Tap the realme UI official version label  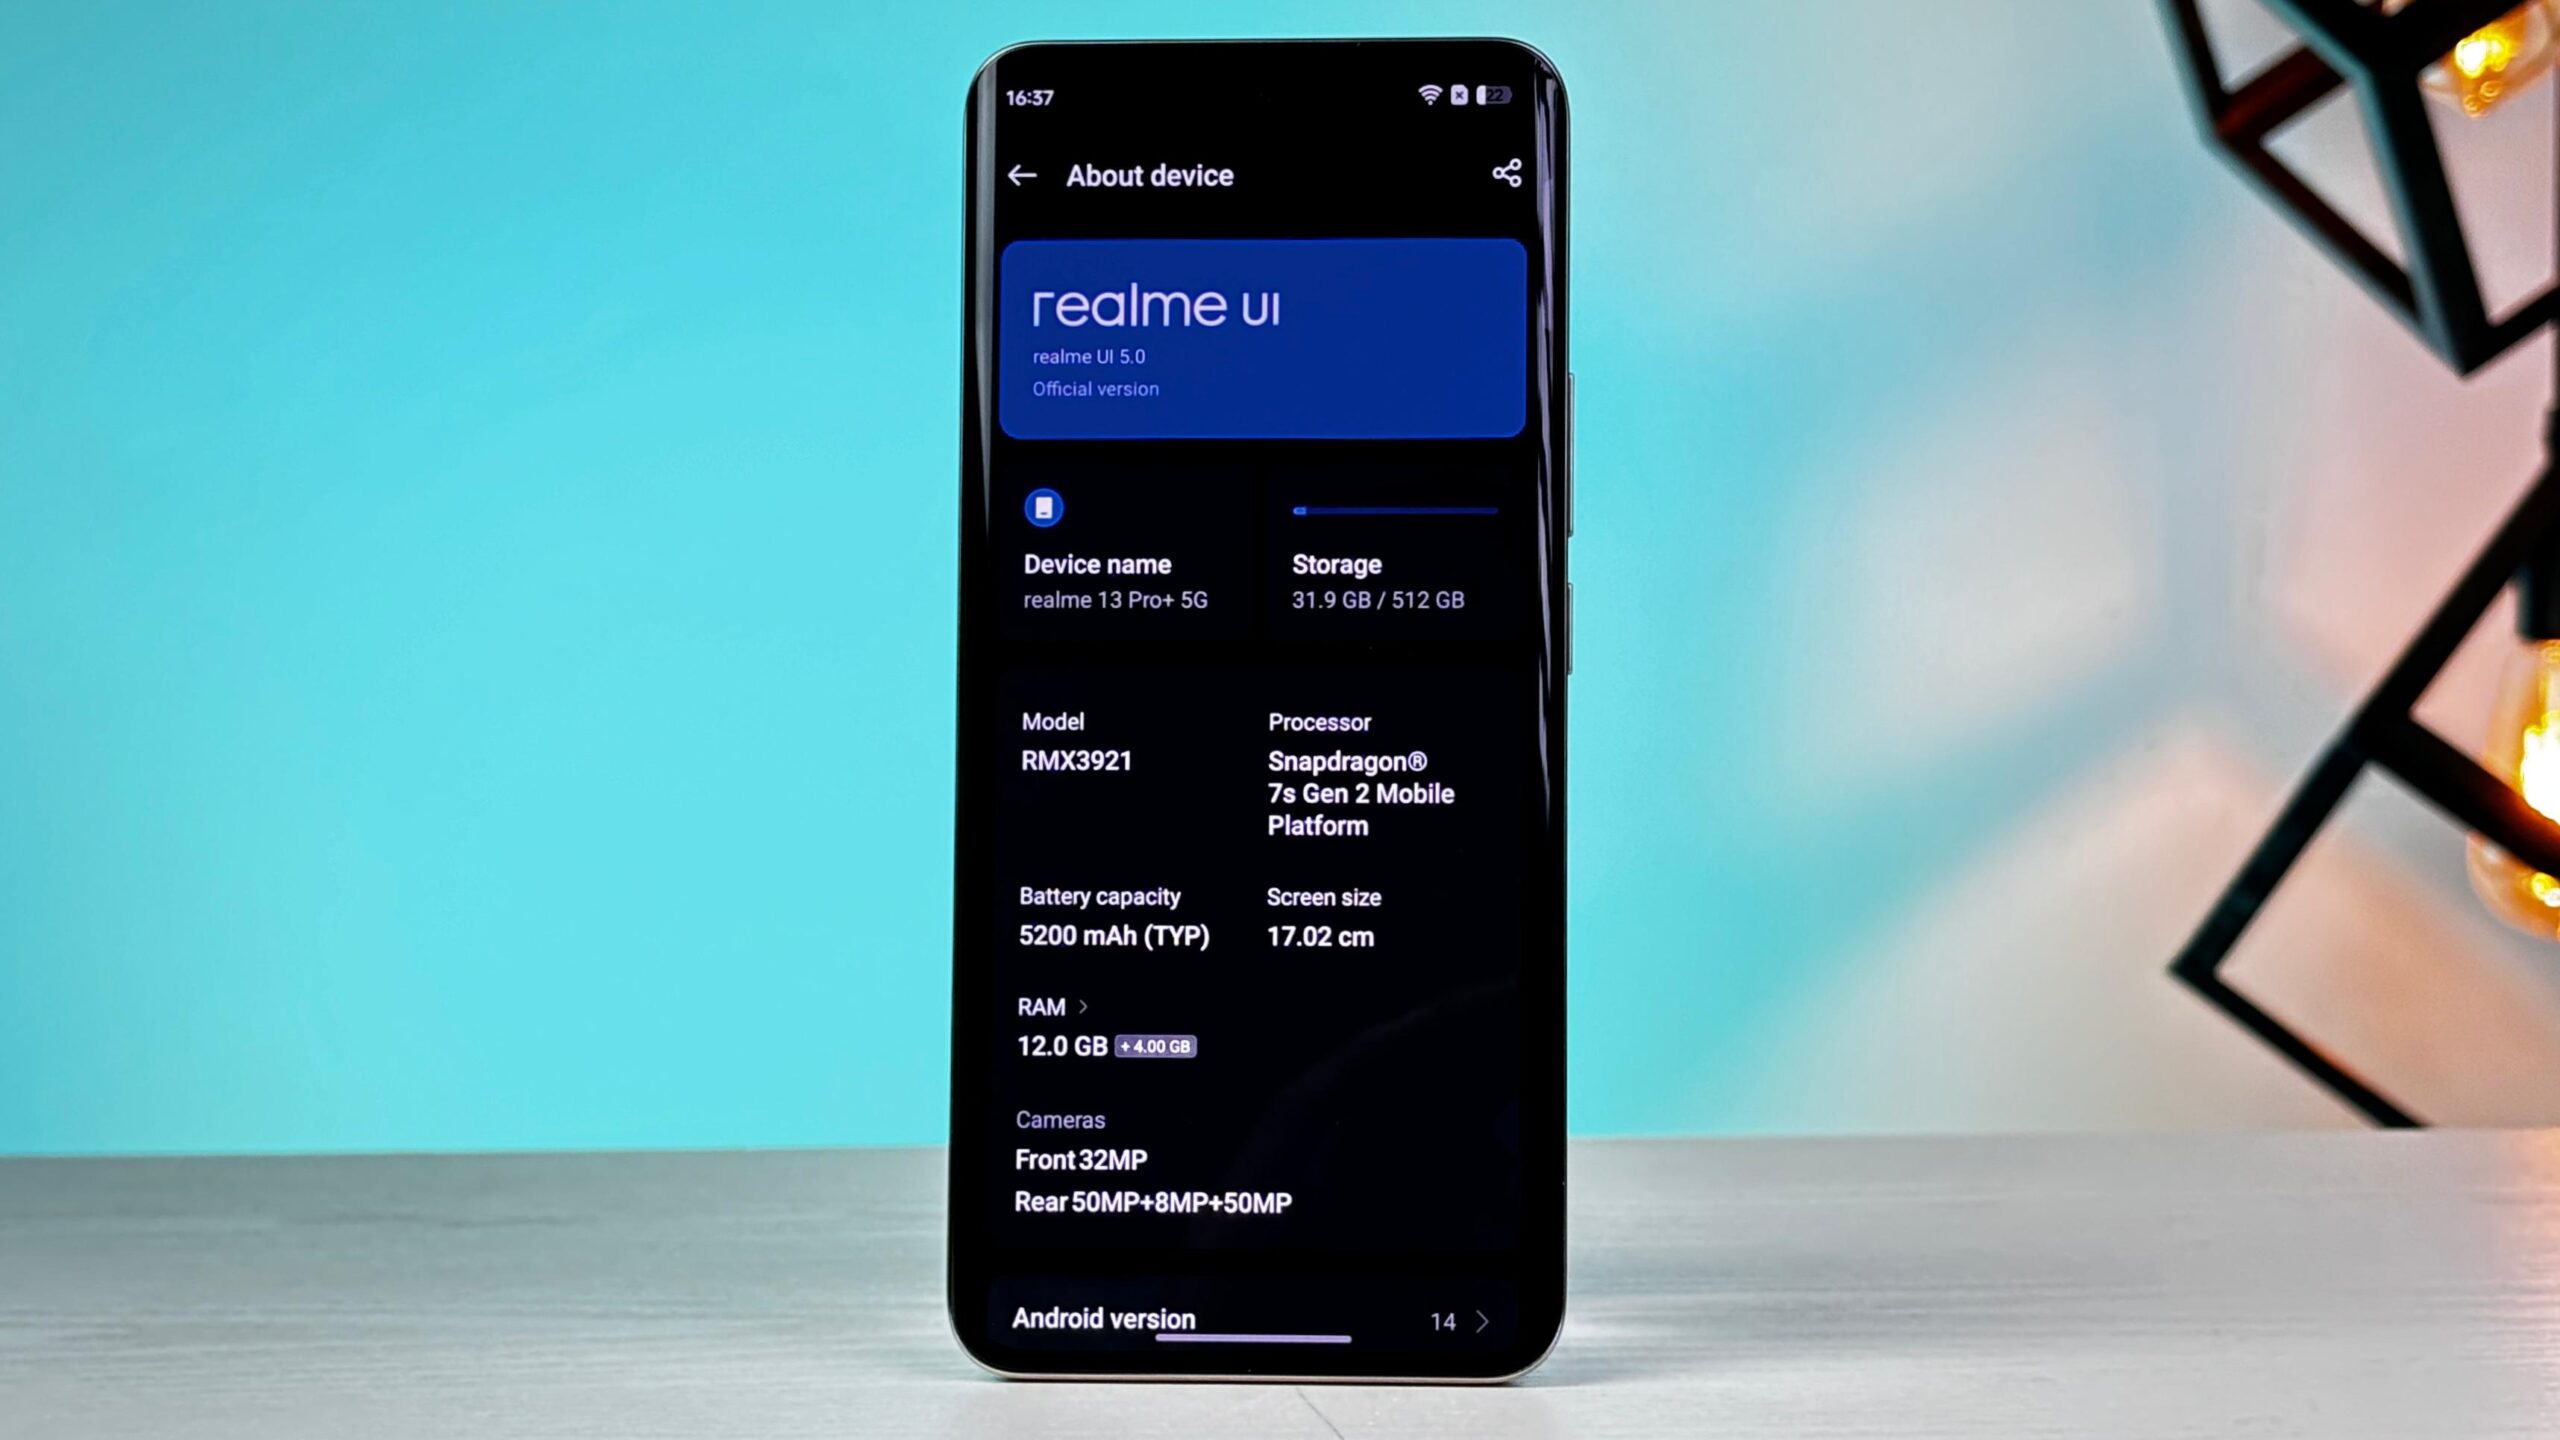point(1092,389)
